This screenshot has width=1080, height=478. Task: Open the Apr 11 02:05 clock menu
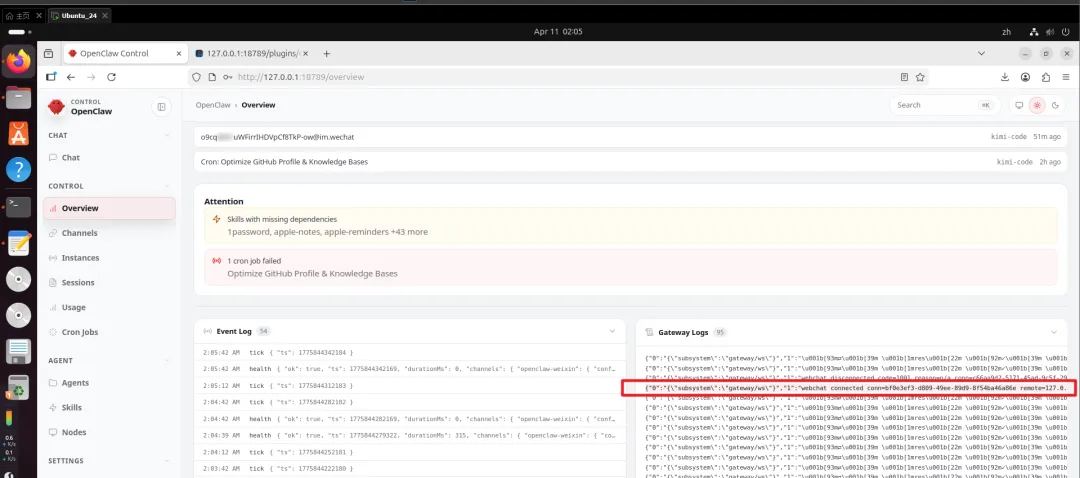[558, 32]
